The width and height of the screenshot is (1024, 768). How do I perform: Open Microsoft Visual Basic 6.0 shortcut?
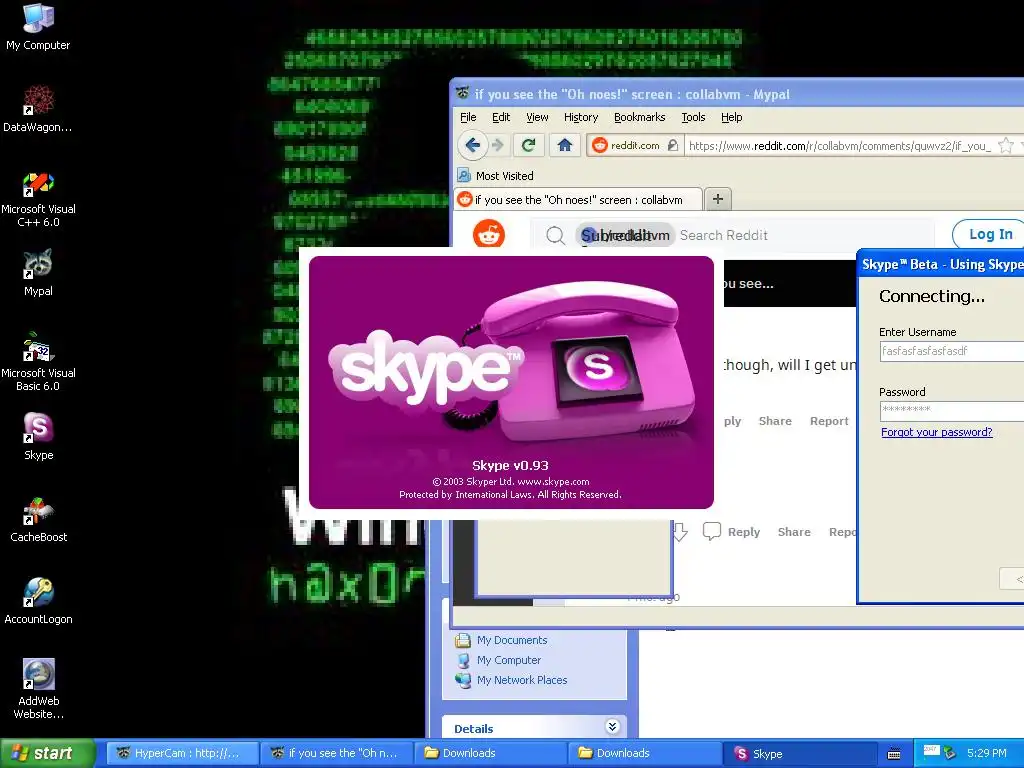[38, 362]
